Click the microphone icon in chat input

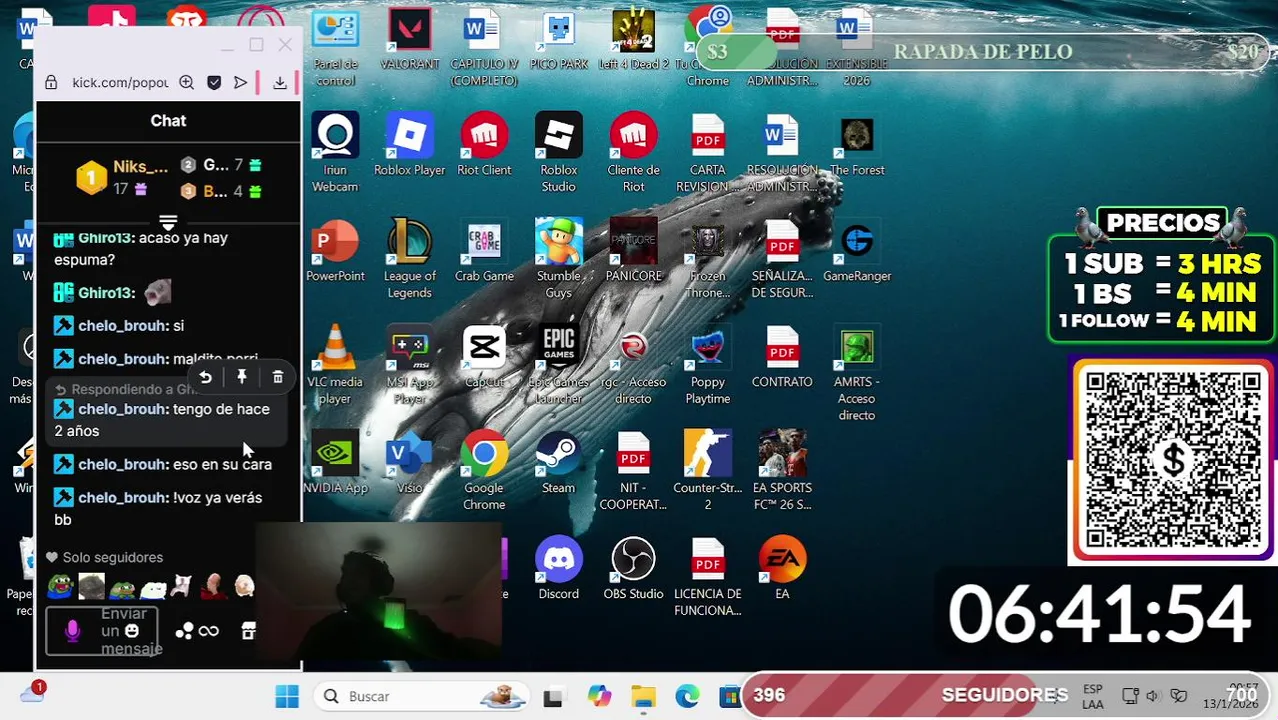[72, 631]
